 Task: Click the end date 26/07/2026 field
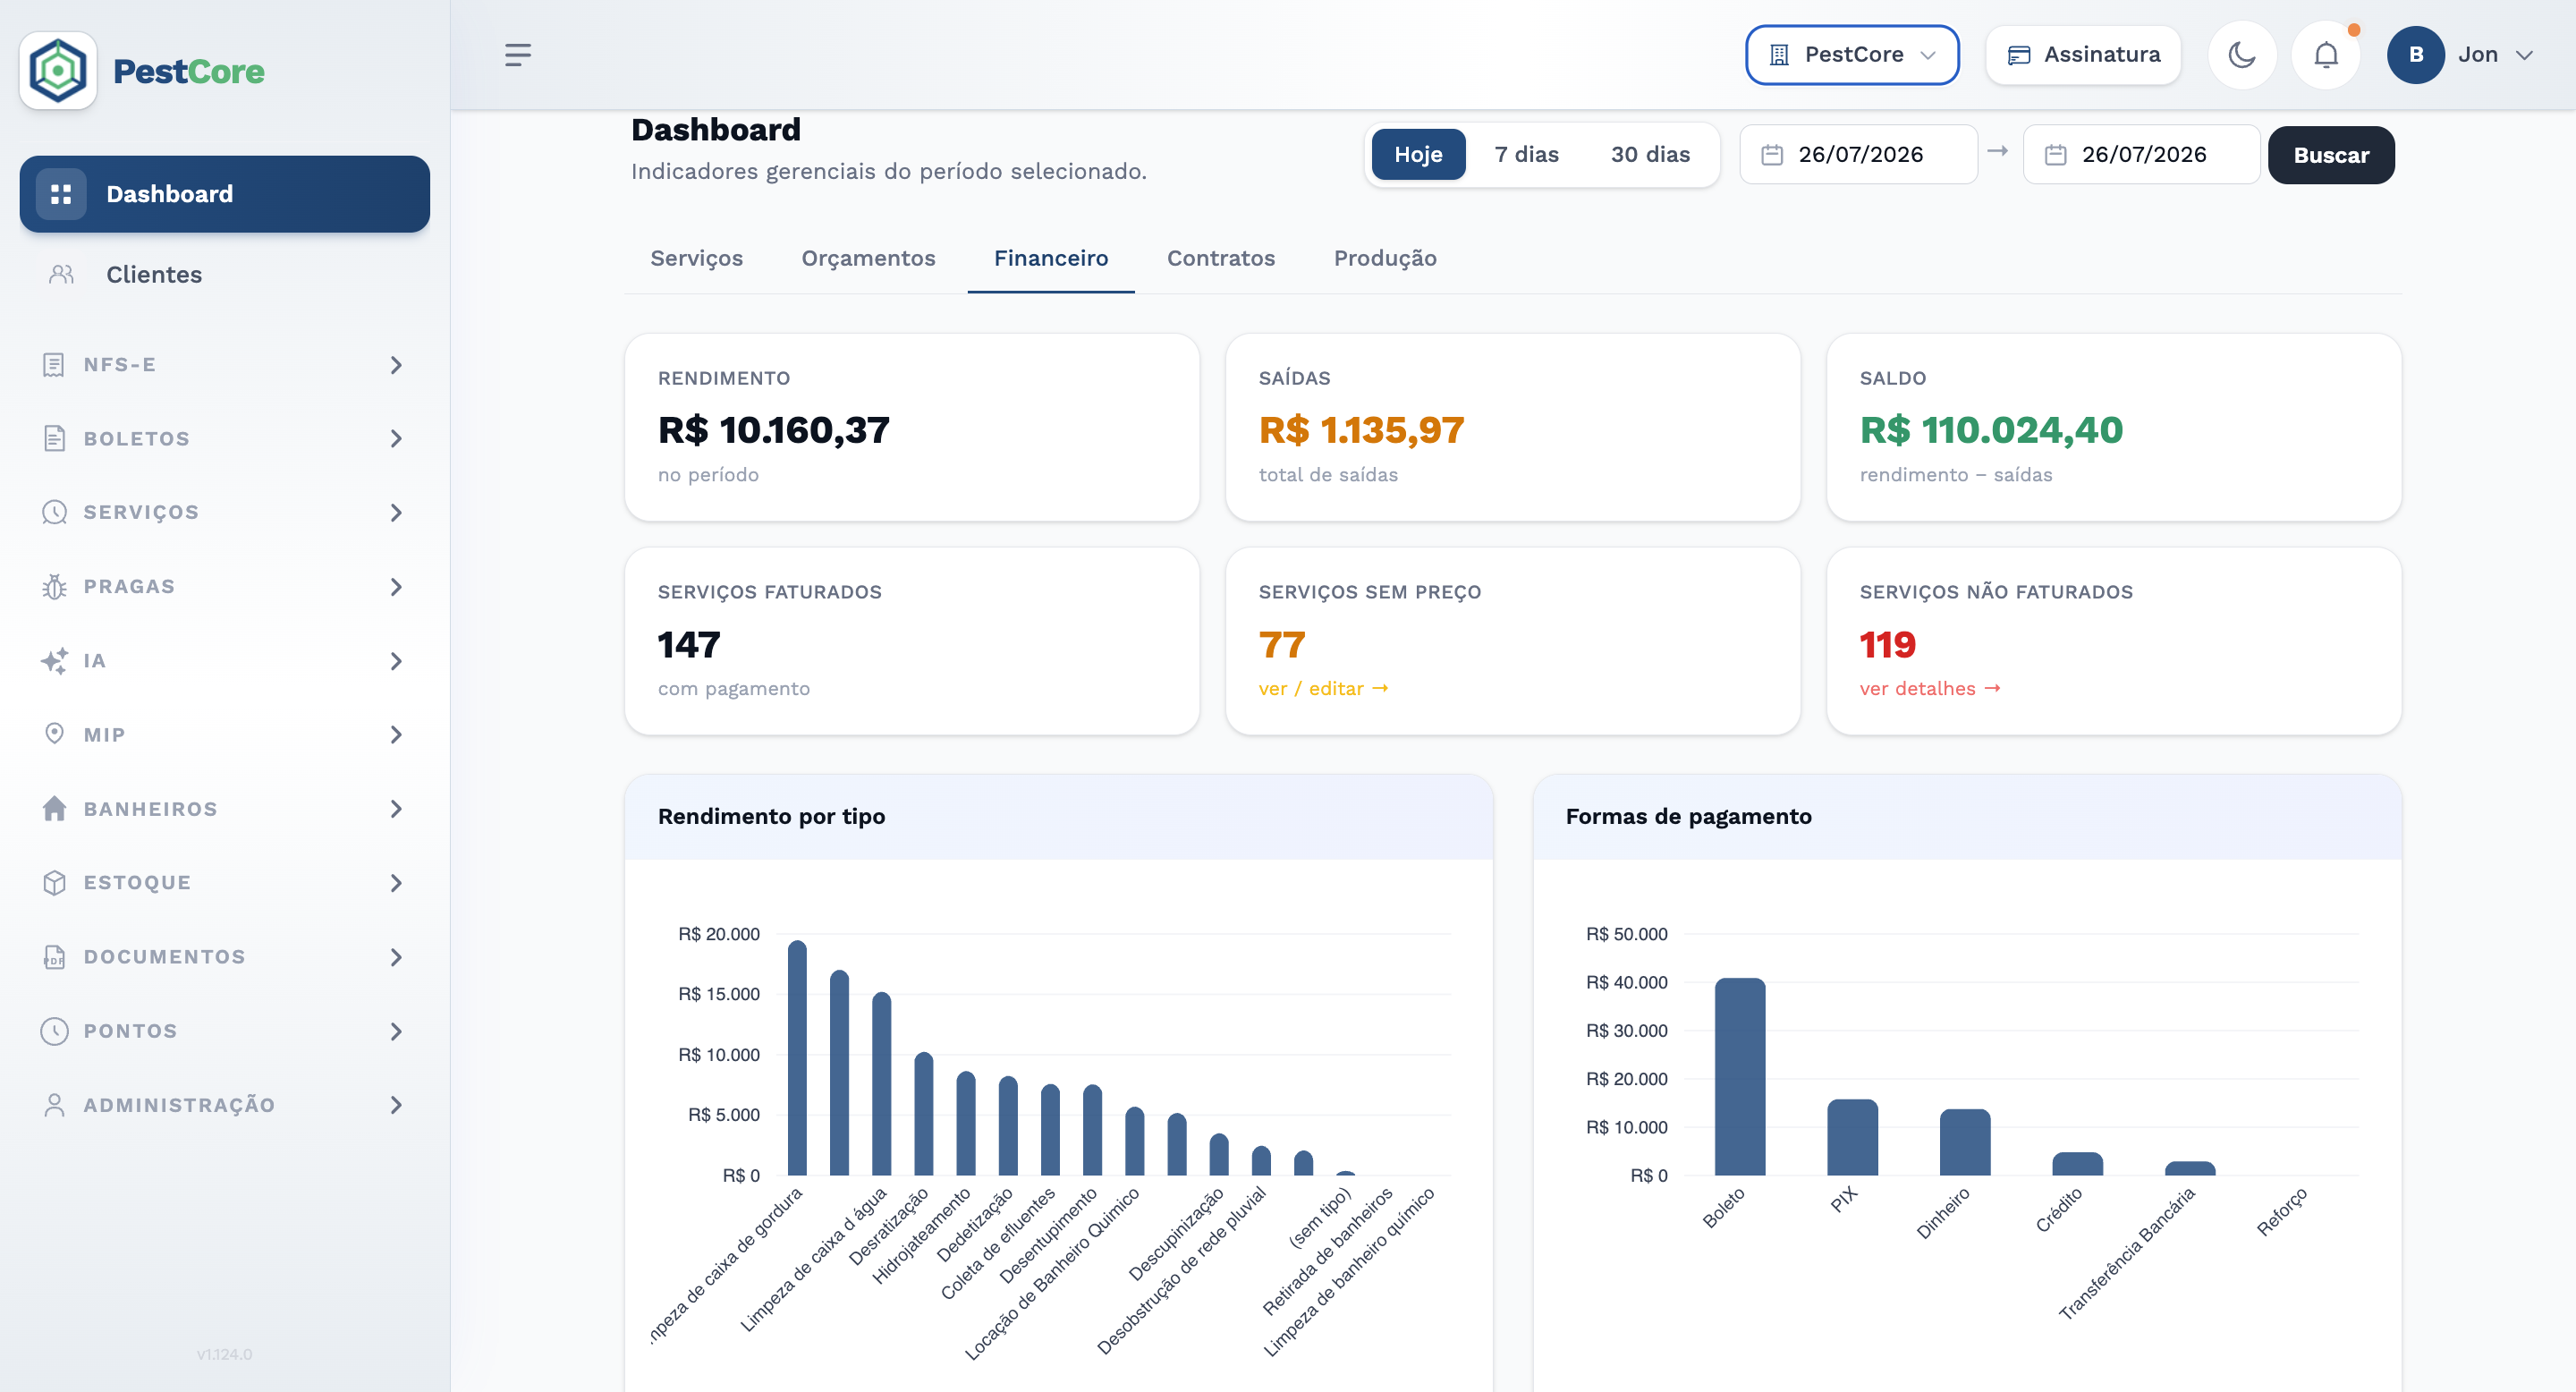click(2141, 155)
